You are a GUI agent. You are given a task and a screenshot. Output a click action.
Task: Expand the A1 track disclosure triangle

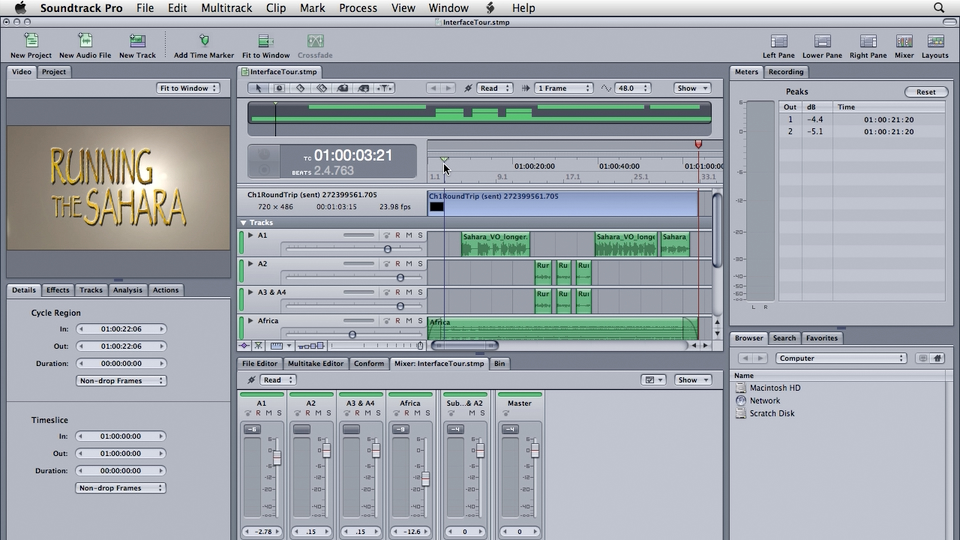tap(250, 235)
